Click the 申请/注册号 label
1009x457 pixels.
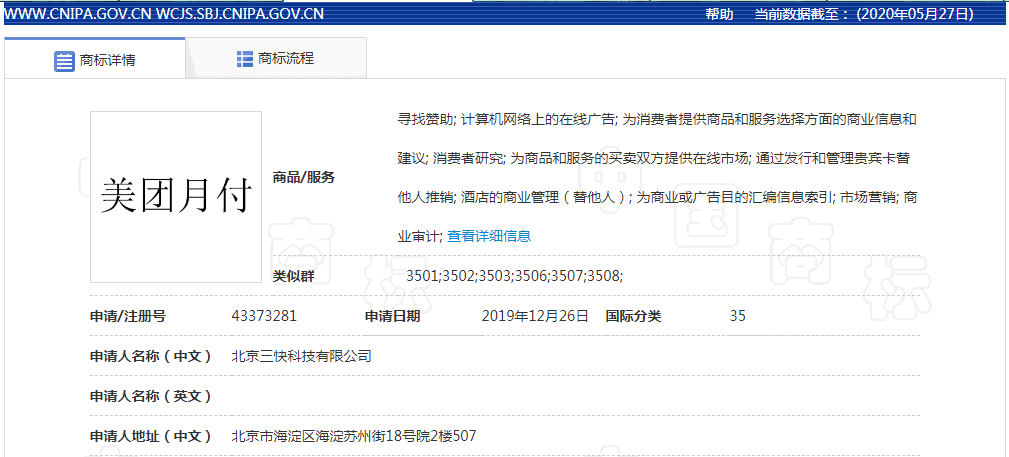tap(128, 316)
